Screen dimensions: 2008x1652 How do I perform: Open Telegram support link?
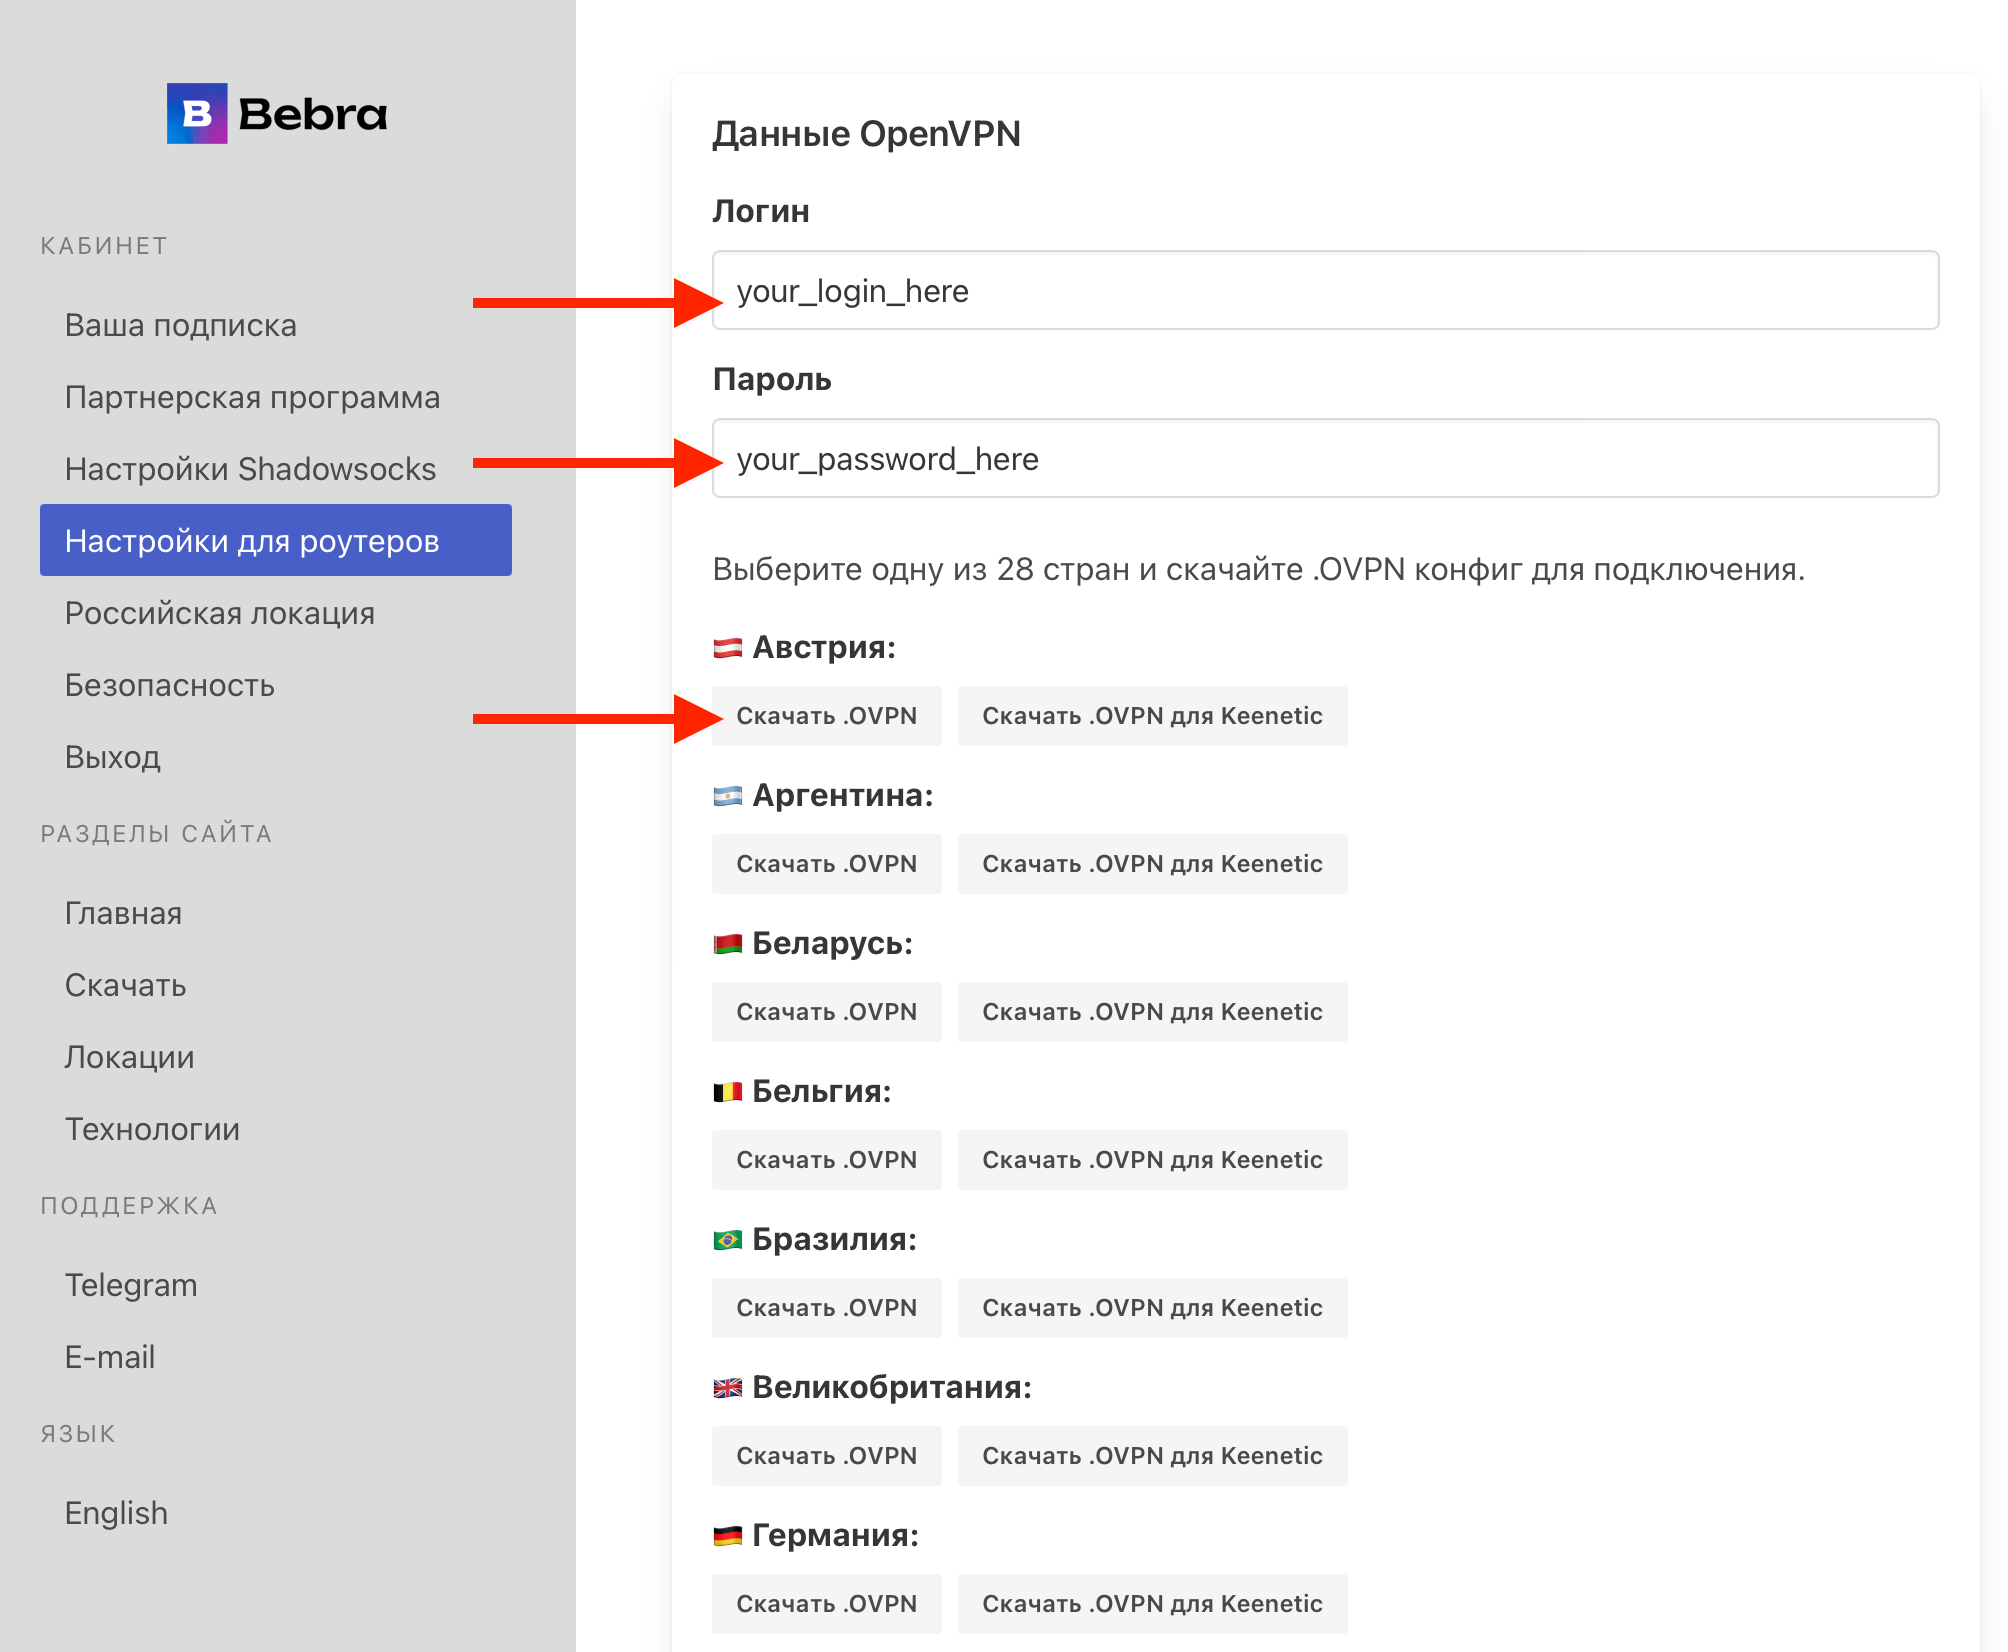point(131,1285)
